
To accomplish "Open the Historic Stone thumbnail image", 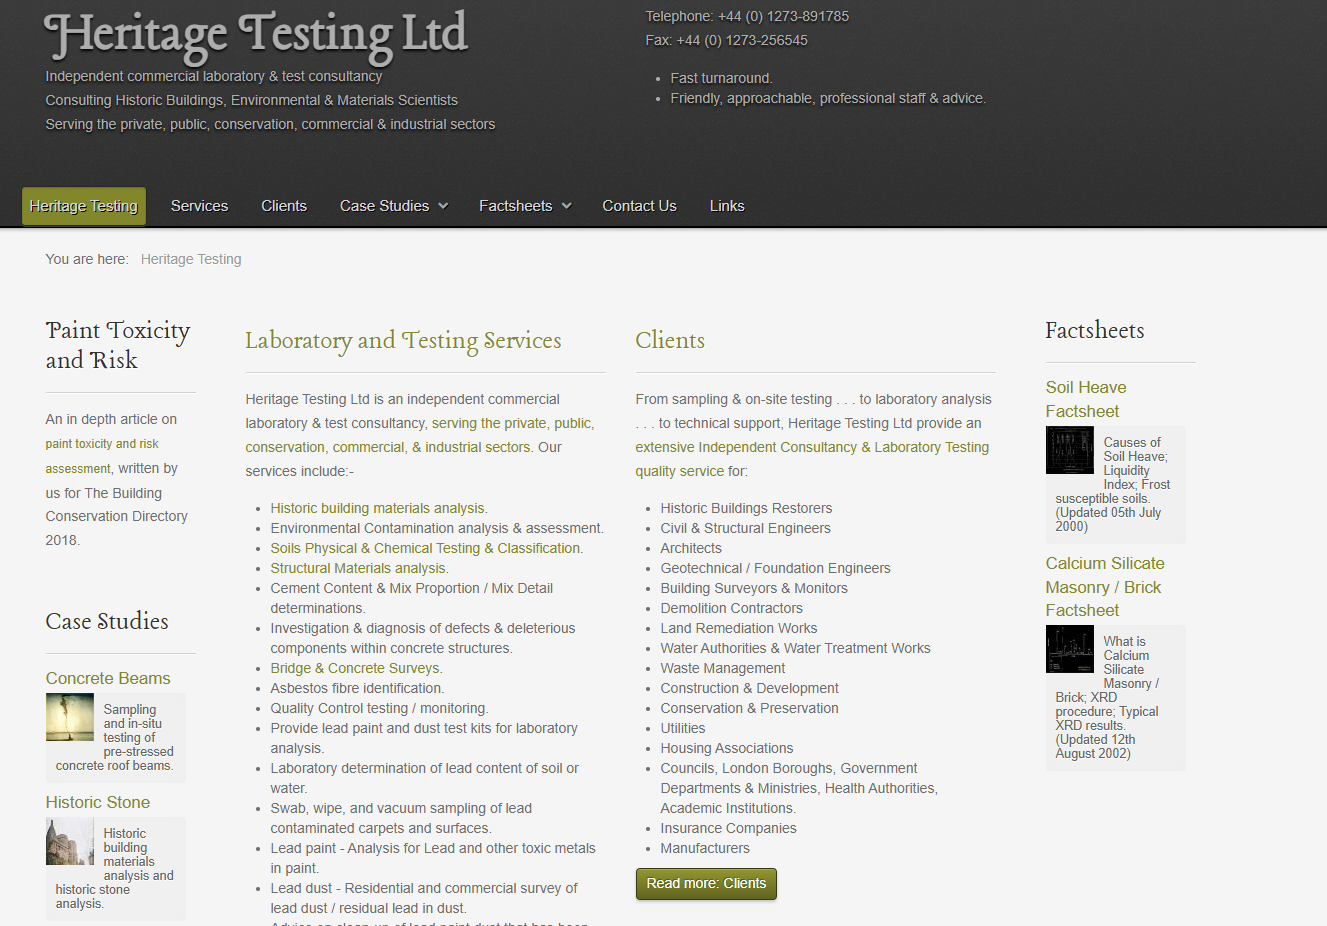I will 70,841.
